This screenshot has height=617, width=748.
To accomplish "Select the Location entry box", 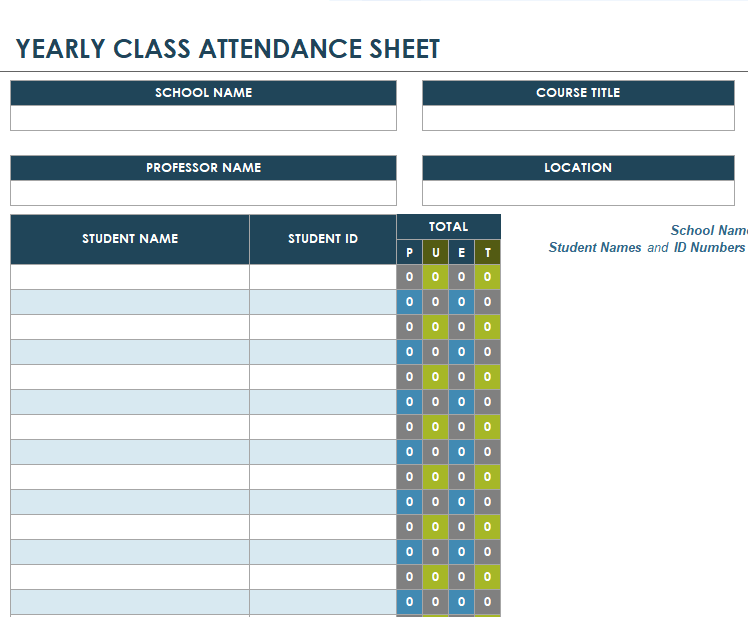I will click(x=578, y=193).
